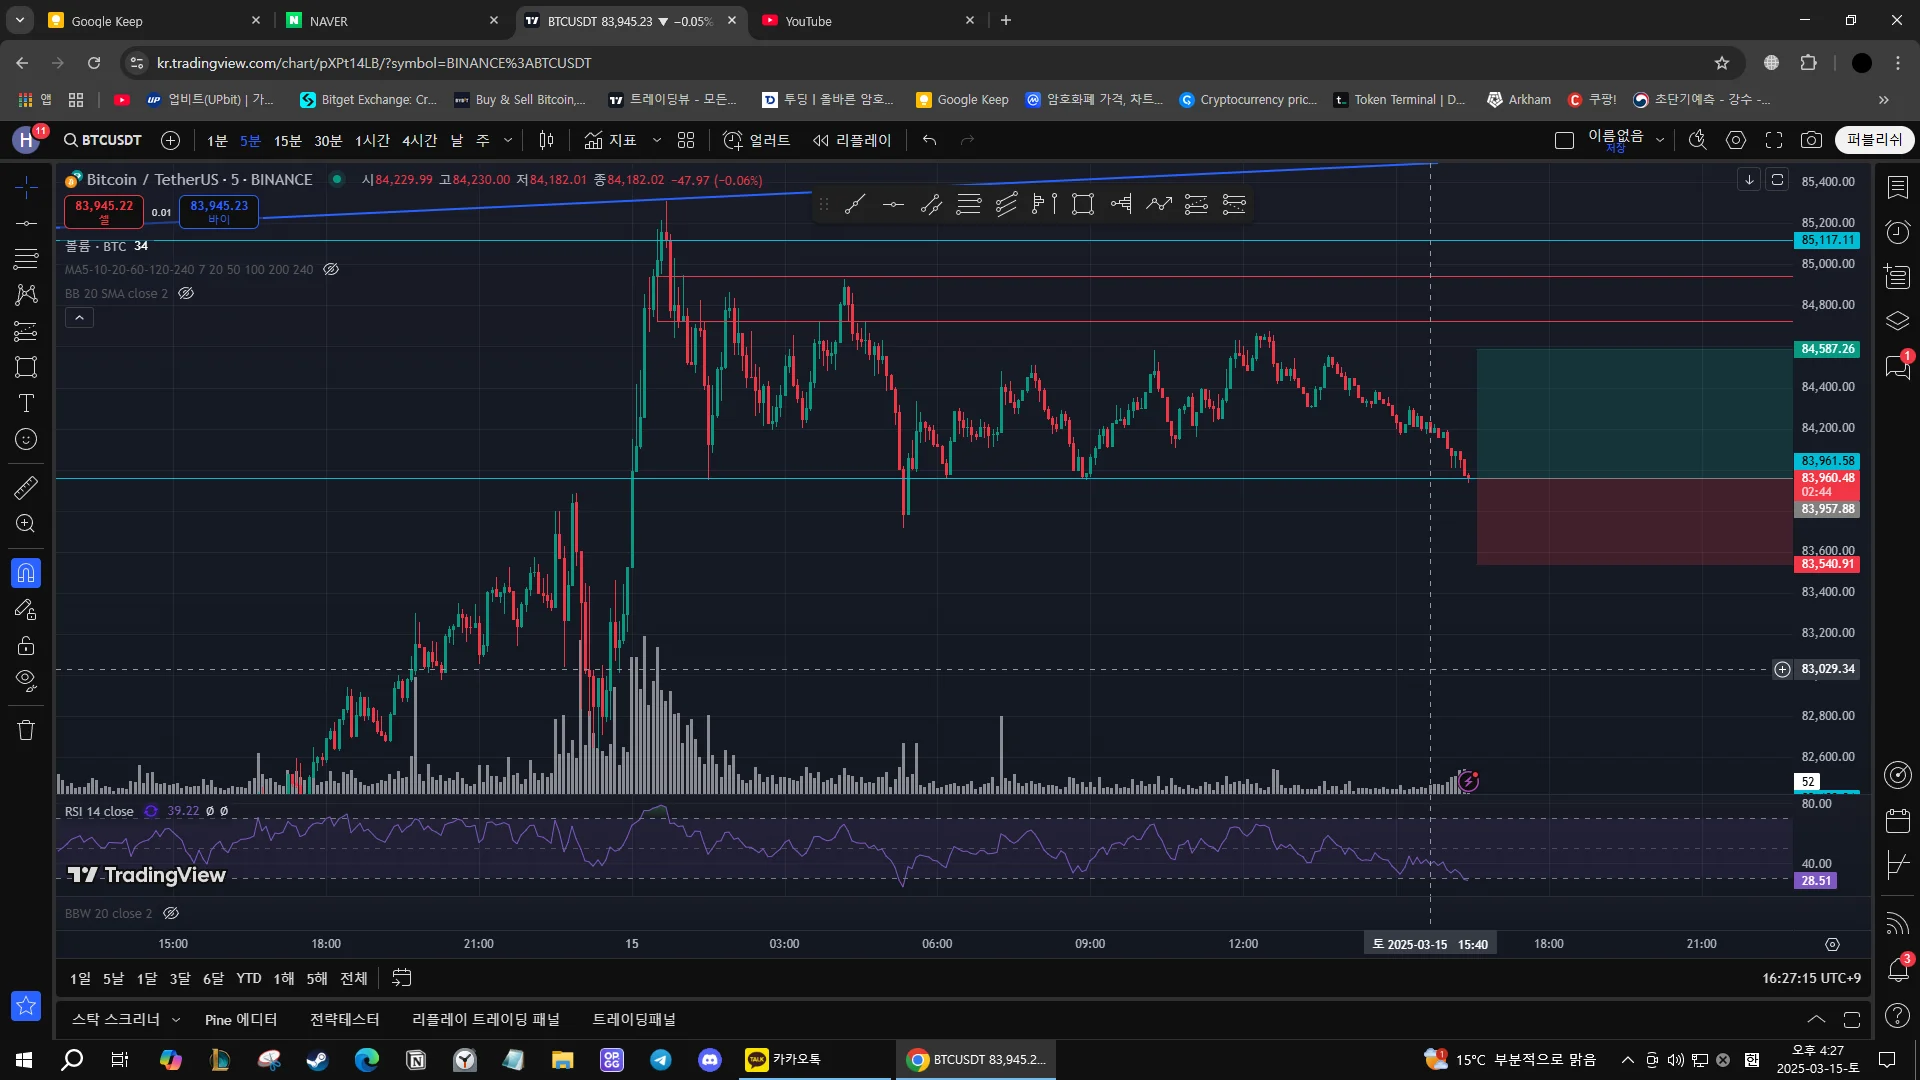Click the trash remove drawings icon
Screen dimensions: 1920x1080
(x=26, y=730)
